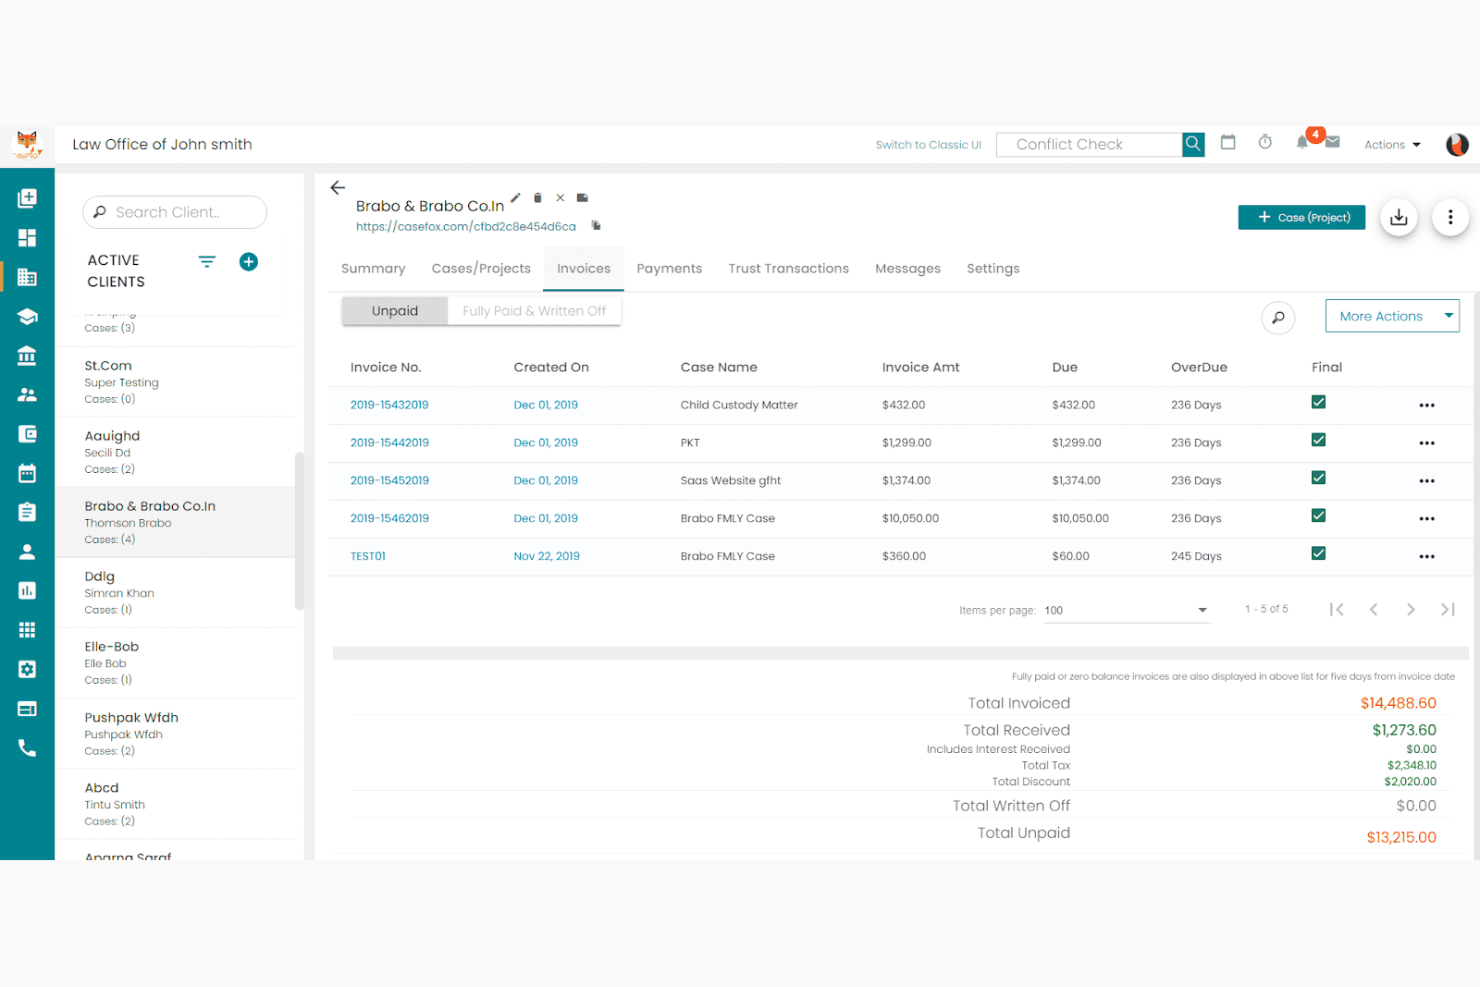The width and height of the screenshot is (1480, 987).
Task: Switch to the Summary tab
Action: (x=373, y=269)
